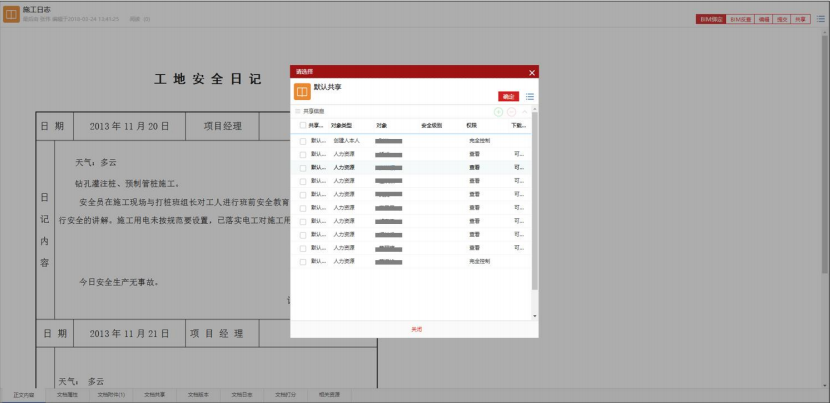The image size is (831, 403).
Task: Click the 施工日志 title text
Action: [x=37, y=10]
